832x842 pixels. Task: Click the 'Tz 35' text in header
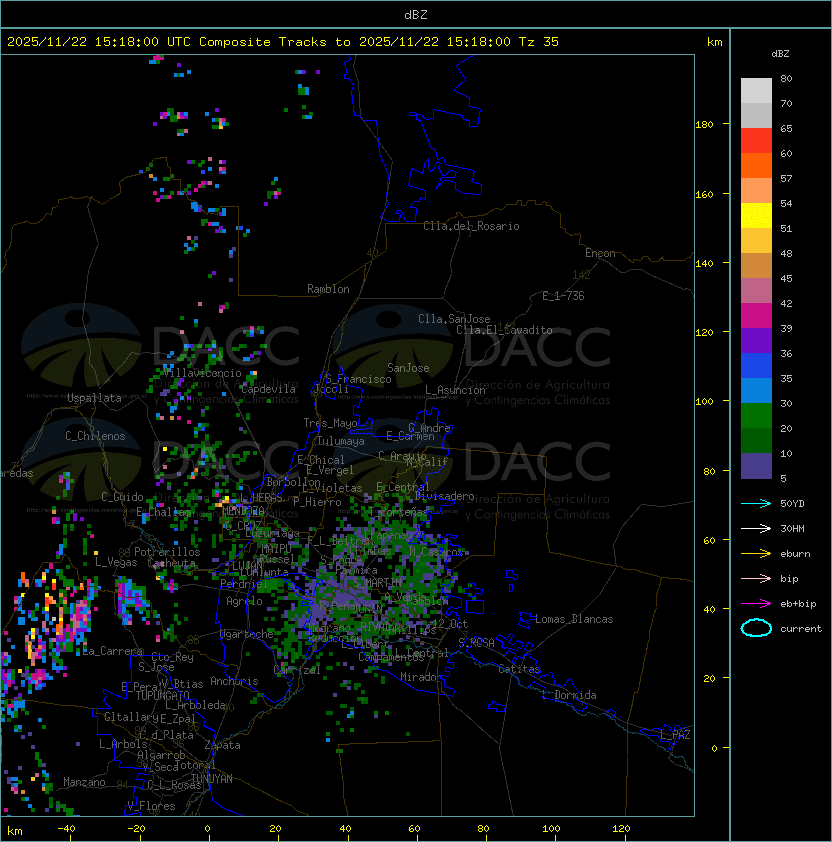539,42
